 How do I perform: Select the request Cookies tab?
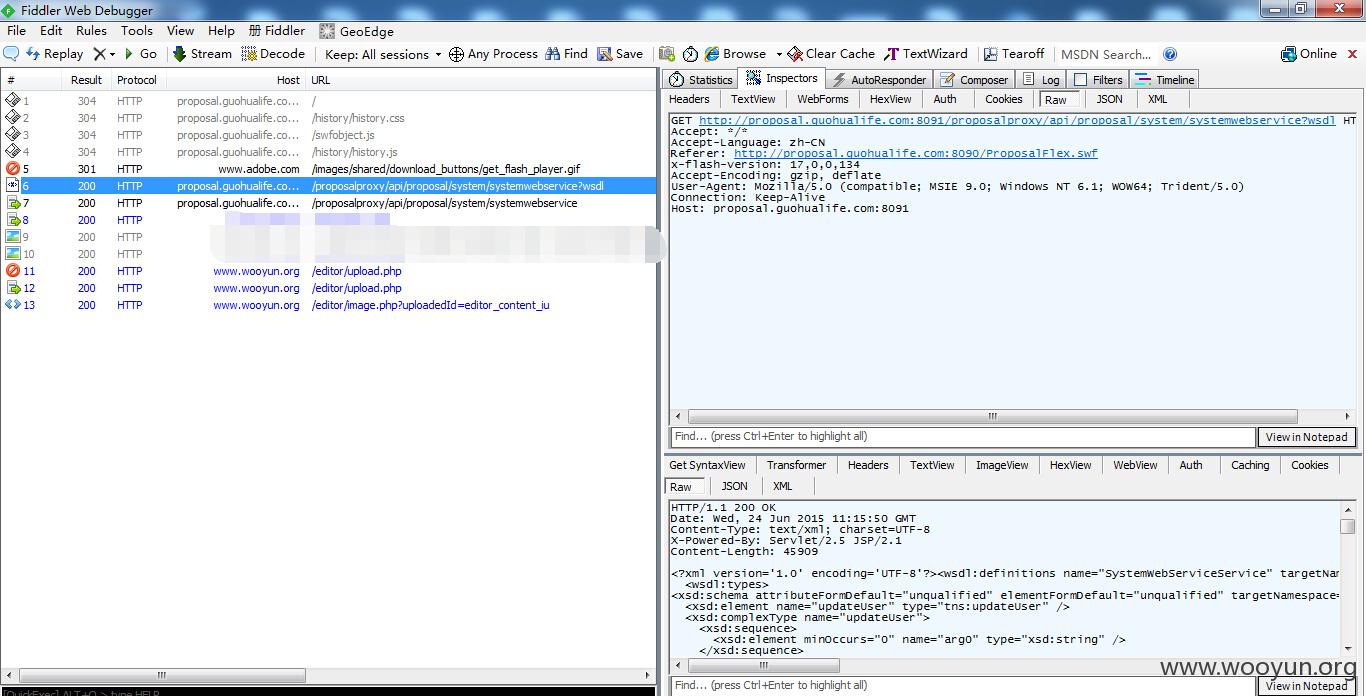coord(1003,99)
